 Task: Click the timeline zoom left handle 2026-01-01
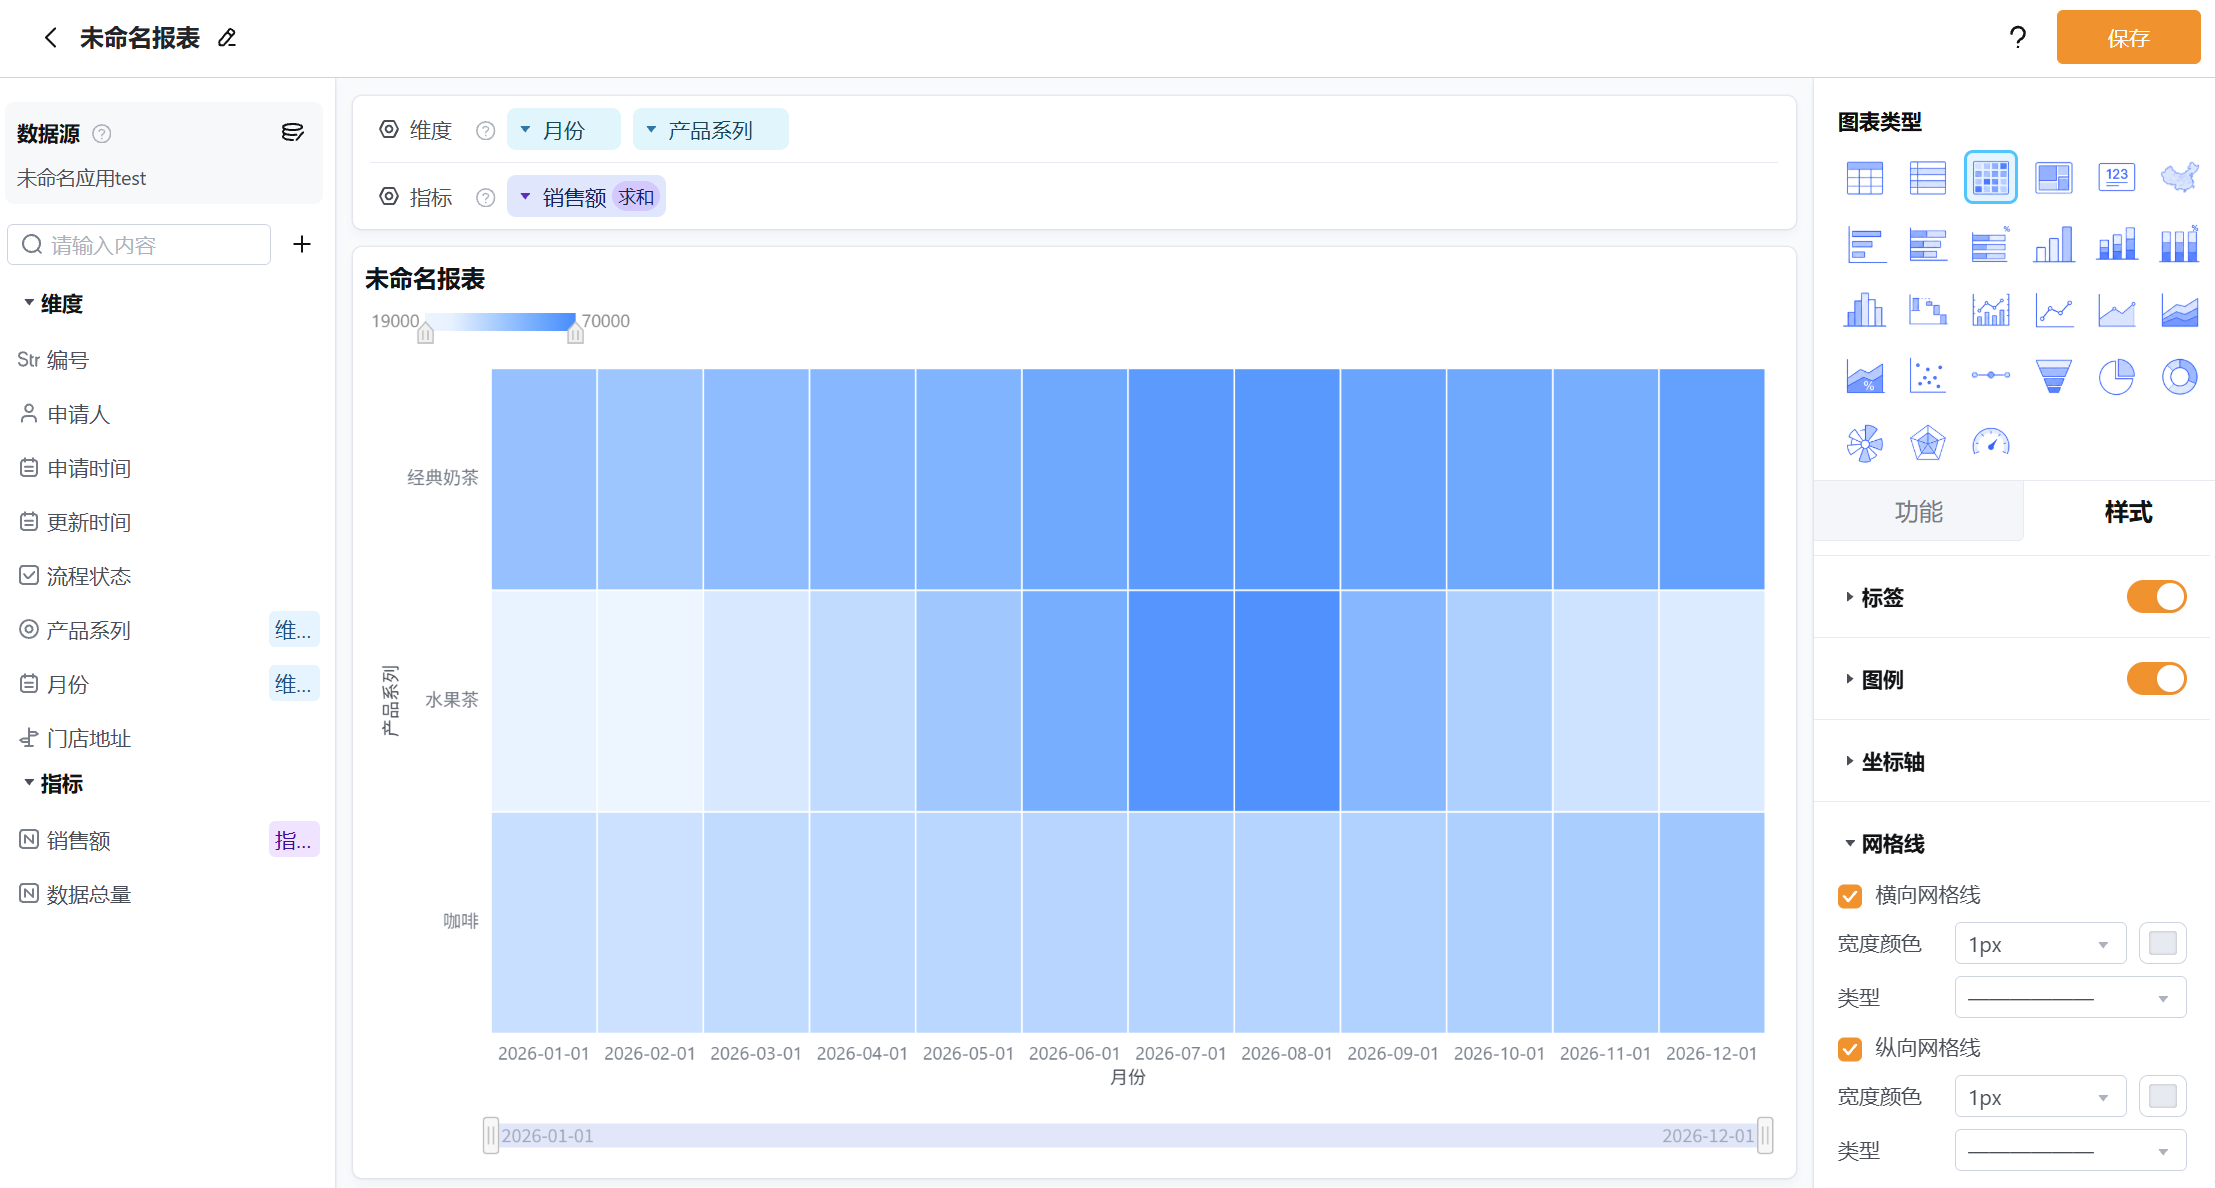coord(490,1136)
